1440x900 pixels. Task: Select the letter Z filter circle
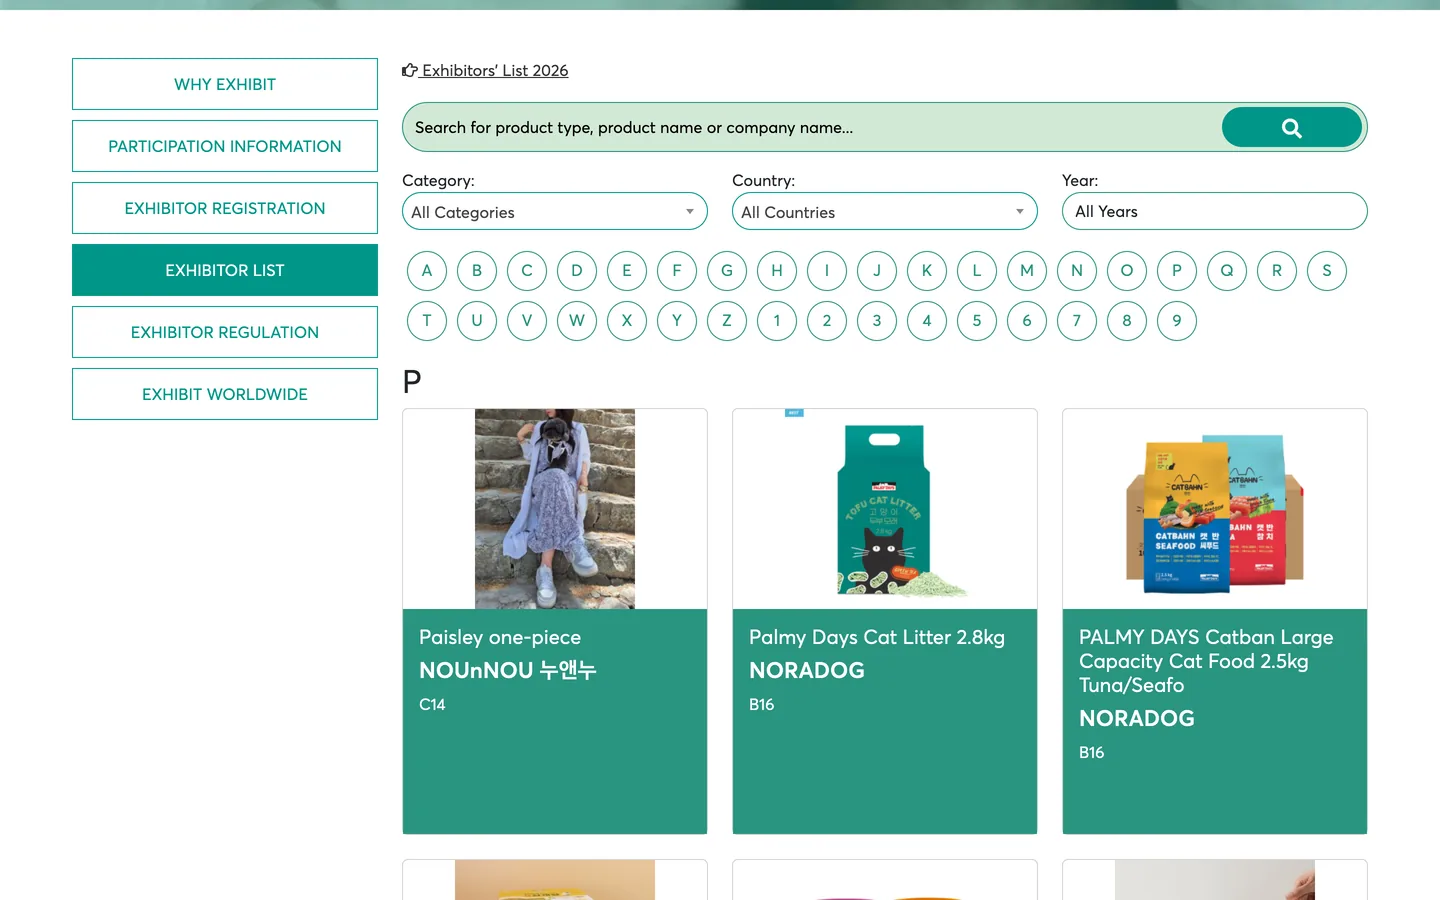[727, 321]
